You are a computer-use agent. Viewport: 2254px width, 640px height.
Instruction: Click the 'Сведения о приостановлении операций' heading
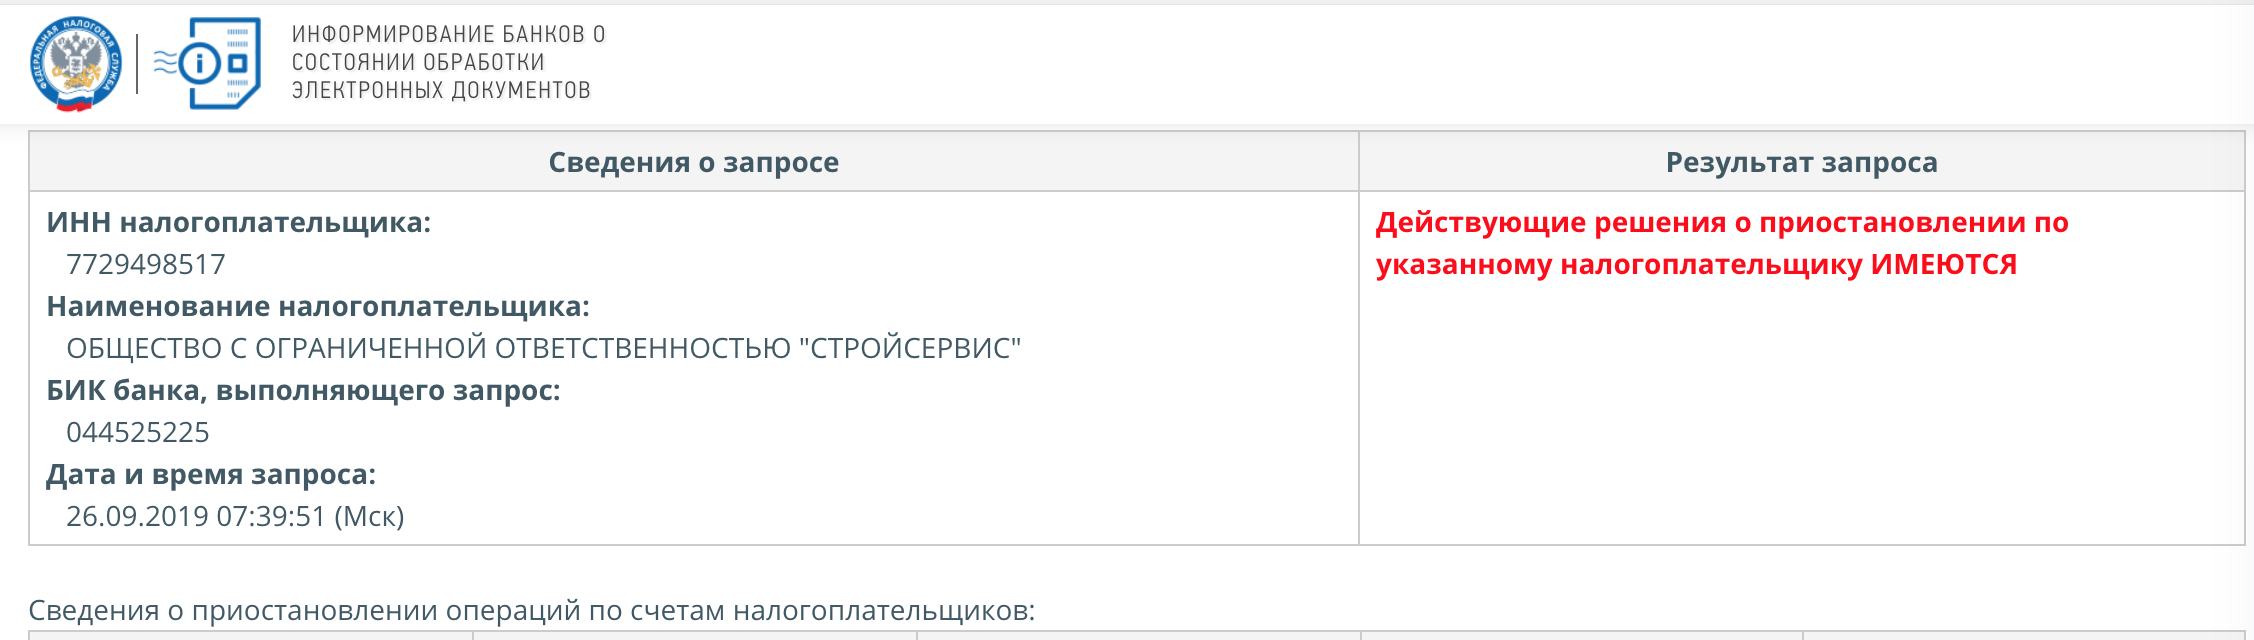tap(532, 610)
